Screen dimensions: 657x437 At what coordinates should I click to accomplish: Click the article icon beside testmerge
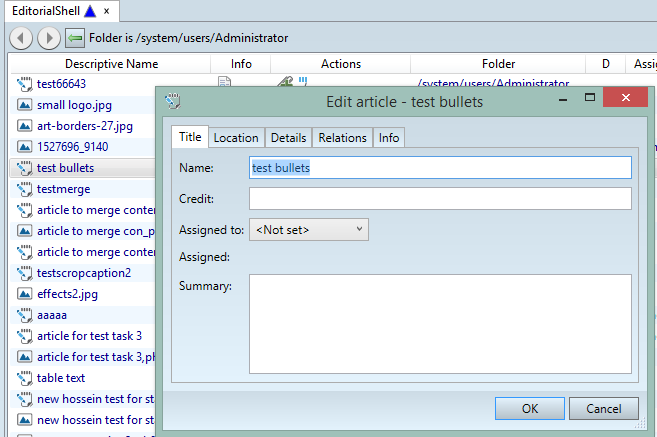(25, 189)
